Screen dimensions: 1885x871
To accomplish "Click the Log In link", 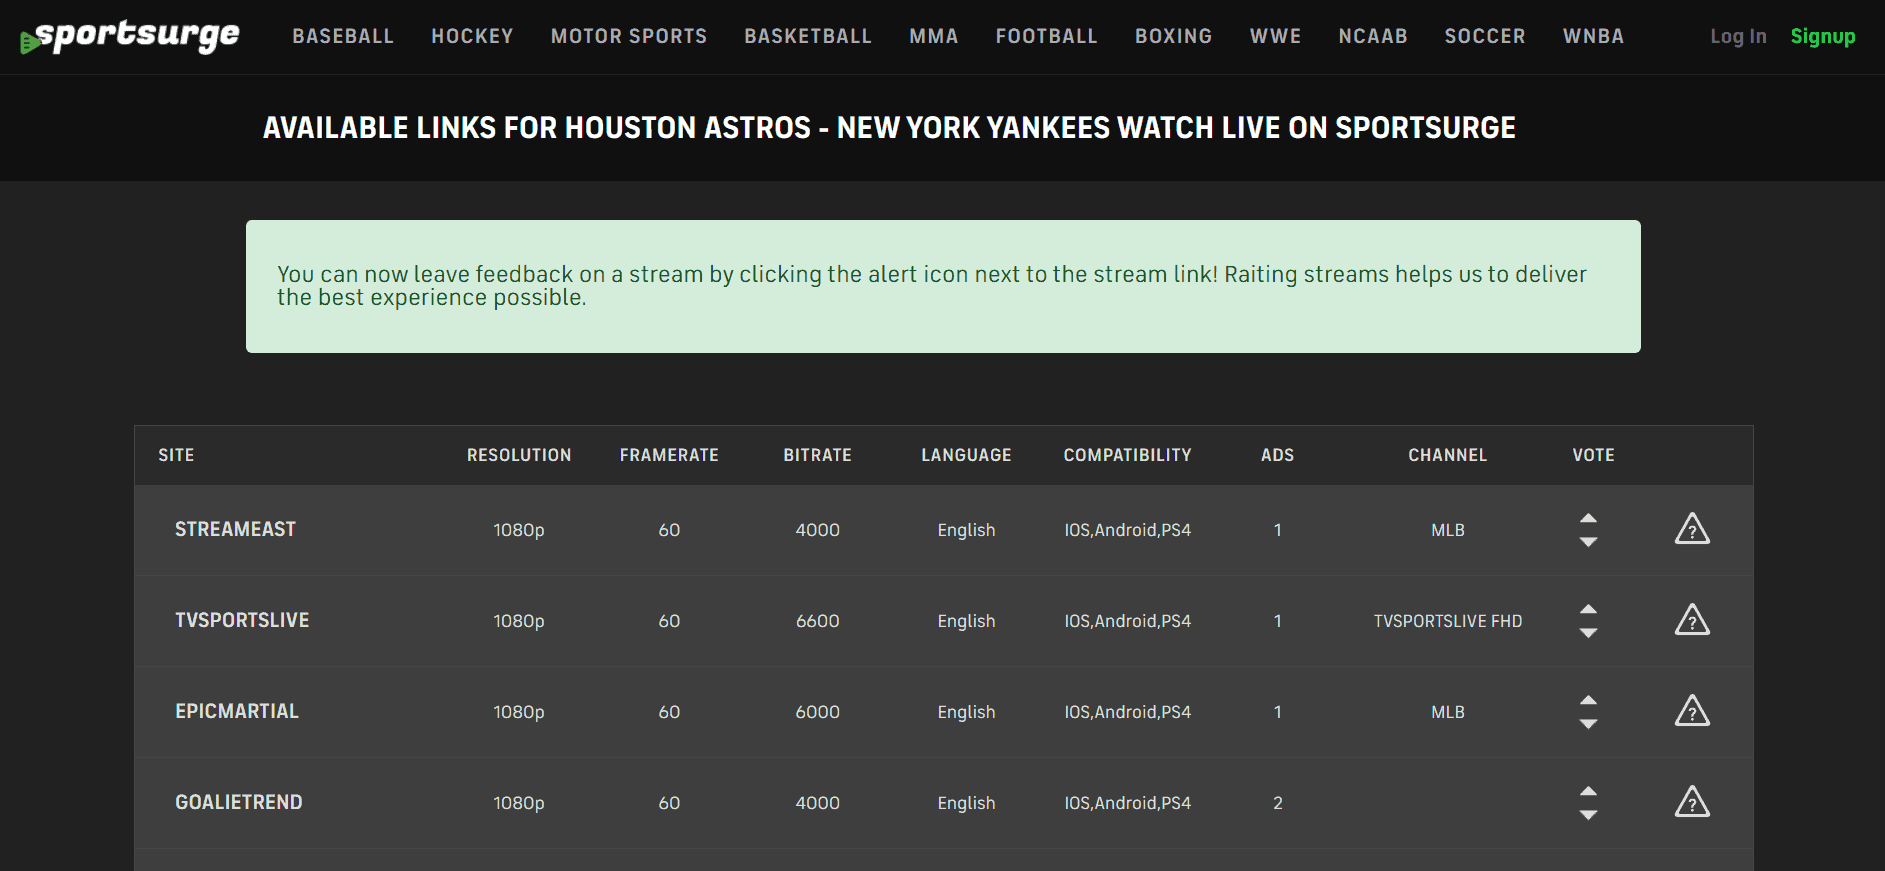I will (x=1738, y=37).
